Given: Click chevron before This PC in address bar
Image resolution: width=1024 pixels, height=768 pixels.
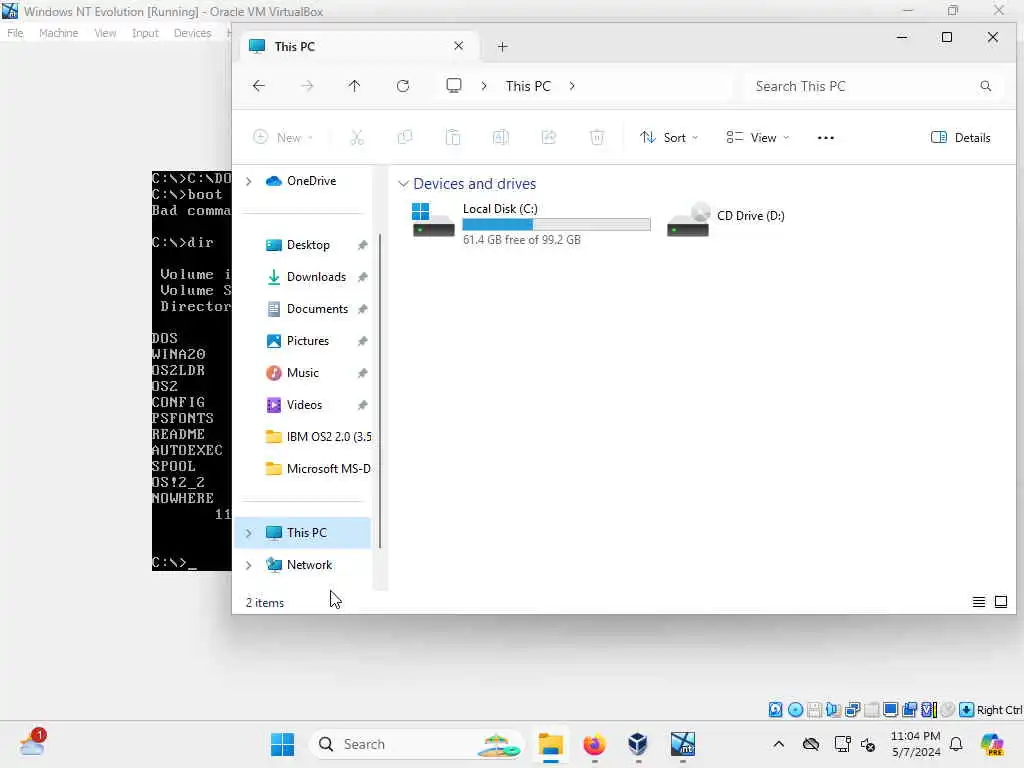Looking at the screenshot, I should (484, 86).
